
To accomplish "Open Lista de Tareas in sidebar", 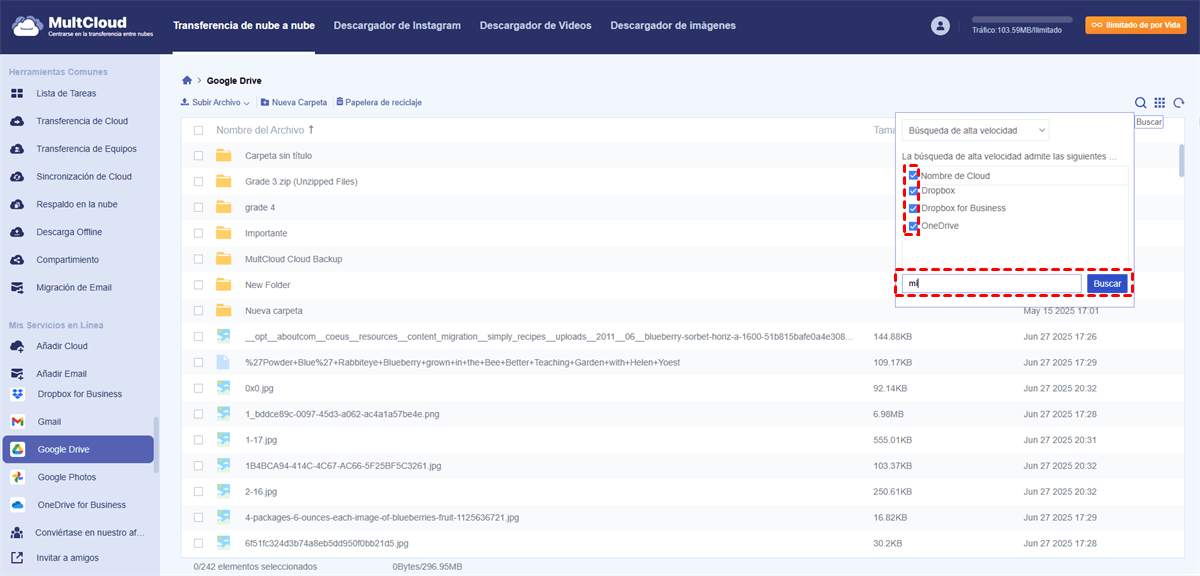I will (66, 93).
